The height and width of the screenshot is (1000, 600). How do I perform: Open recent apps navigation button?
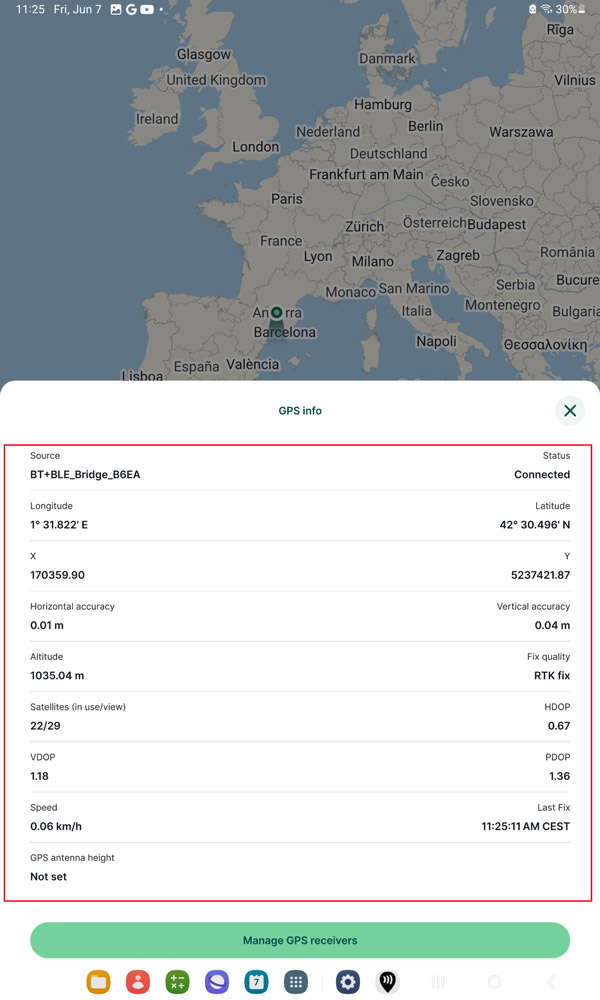pyautogui.click(x=436, y=982)
